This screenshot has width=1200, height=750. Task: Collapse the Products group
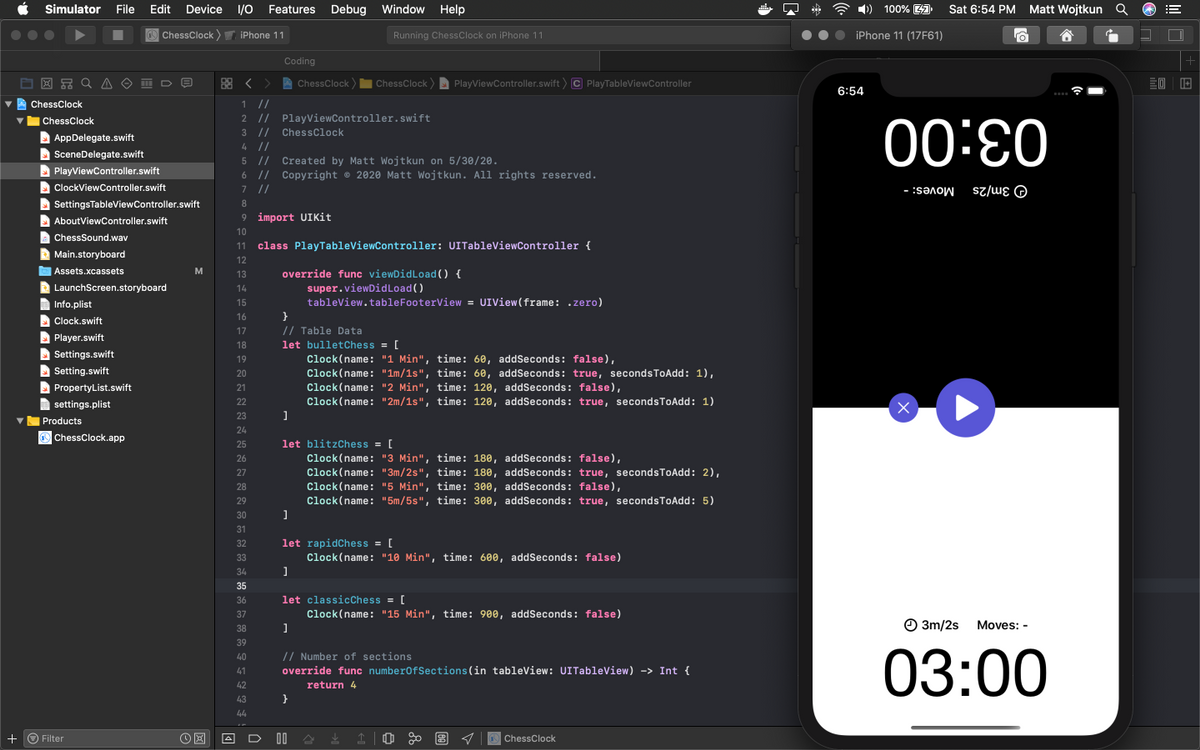21,421
